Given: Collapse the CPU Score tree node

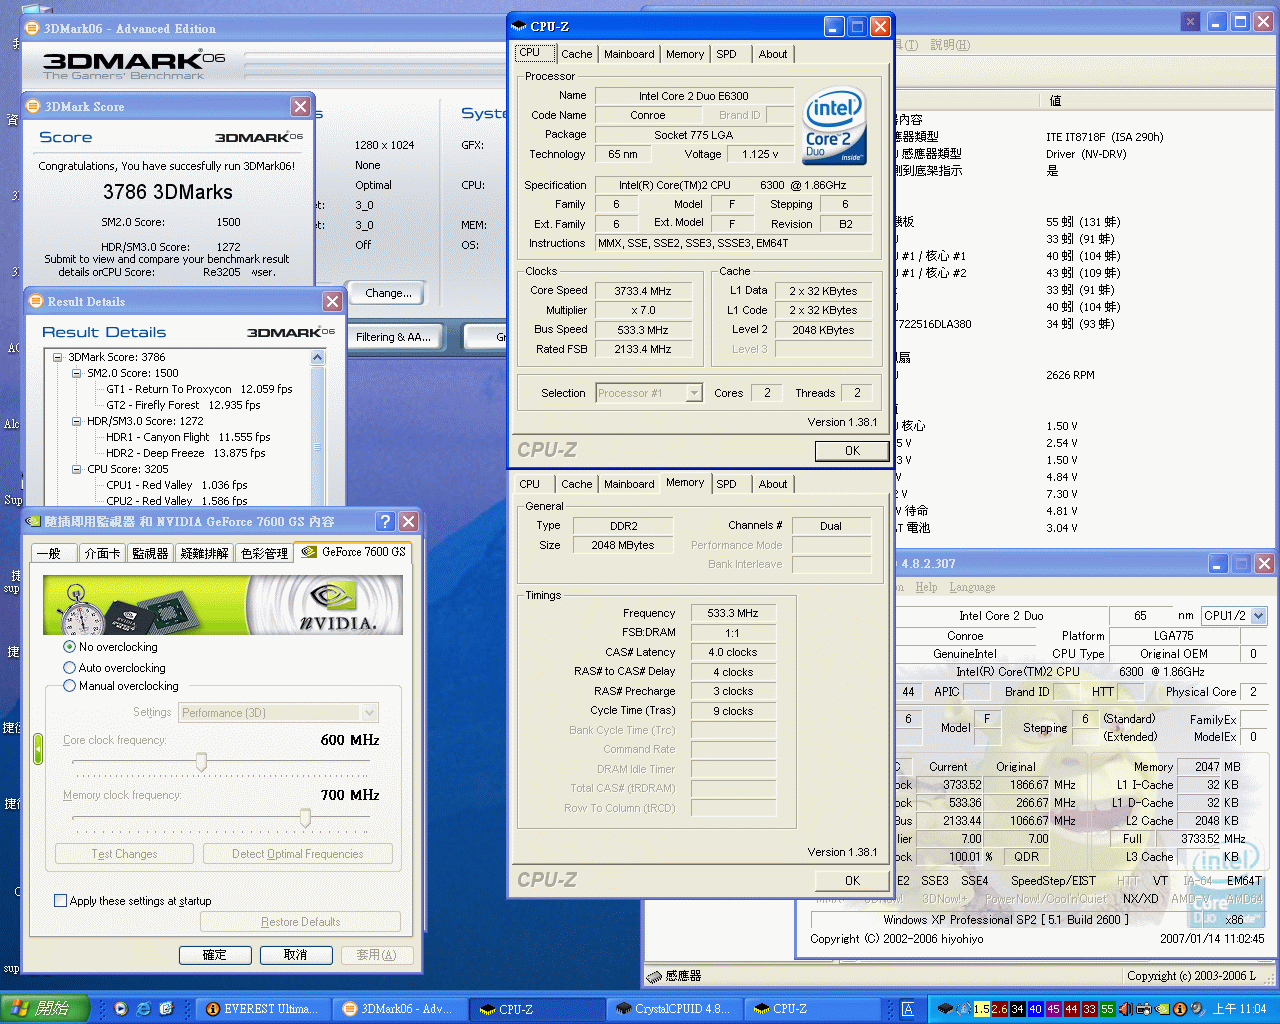Looking at the screenshot, I should click(77, 469).
